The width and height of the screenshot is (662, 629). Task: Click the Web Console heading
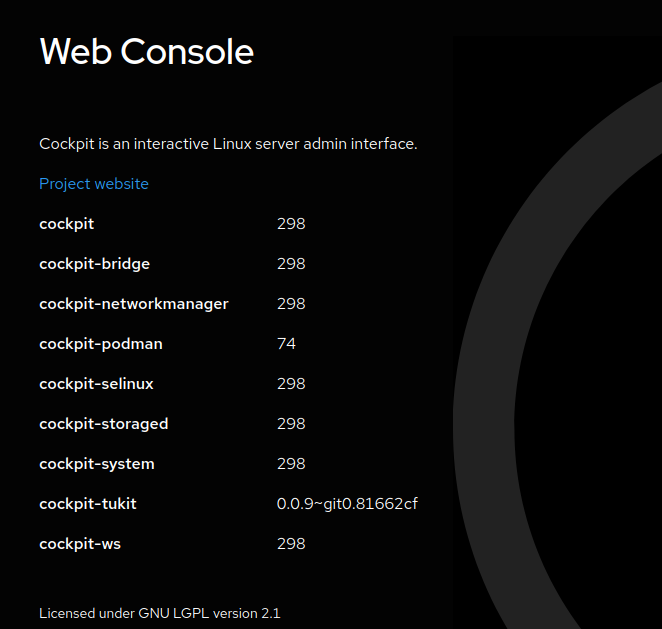147,52
